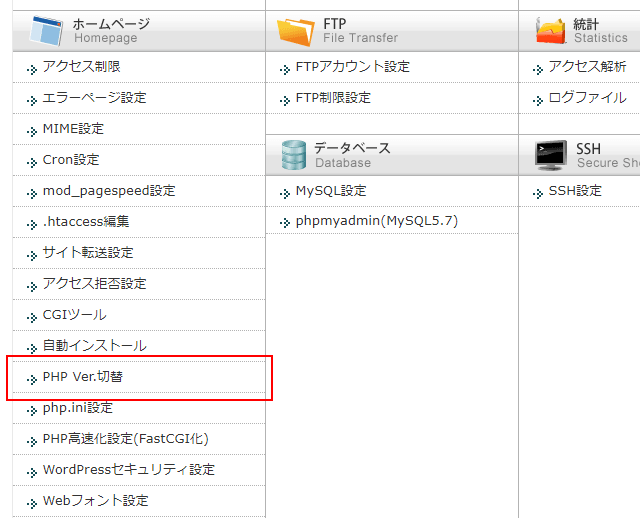
Task: Open MySQL設定
Action: coord(331,191)
